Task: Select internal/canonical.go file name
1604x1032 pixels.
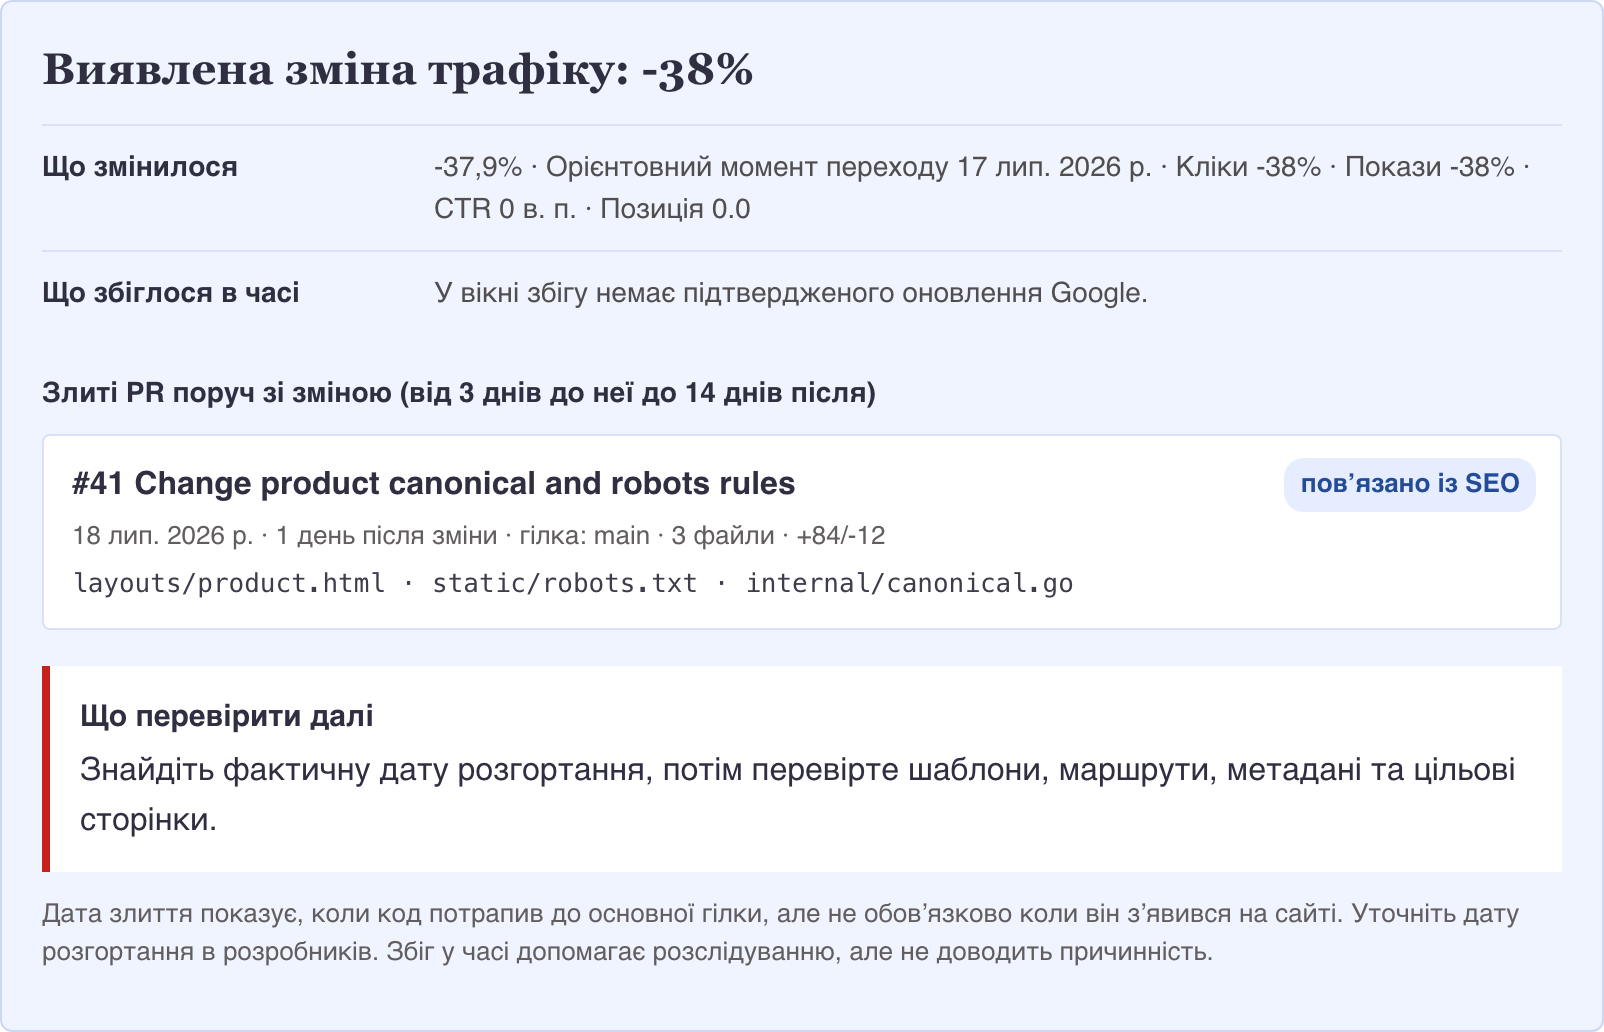Action: 909,583
